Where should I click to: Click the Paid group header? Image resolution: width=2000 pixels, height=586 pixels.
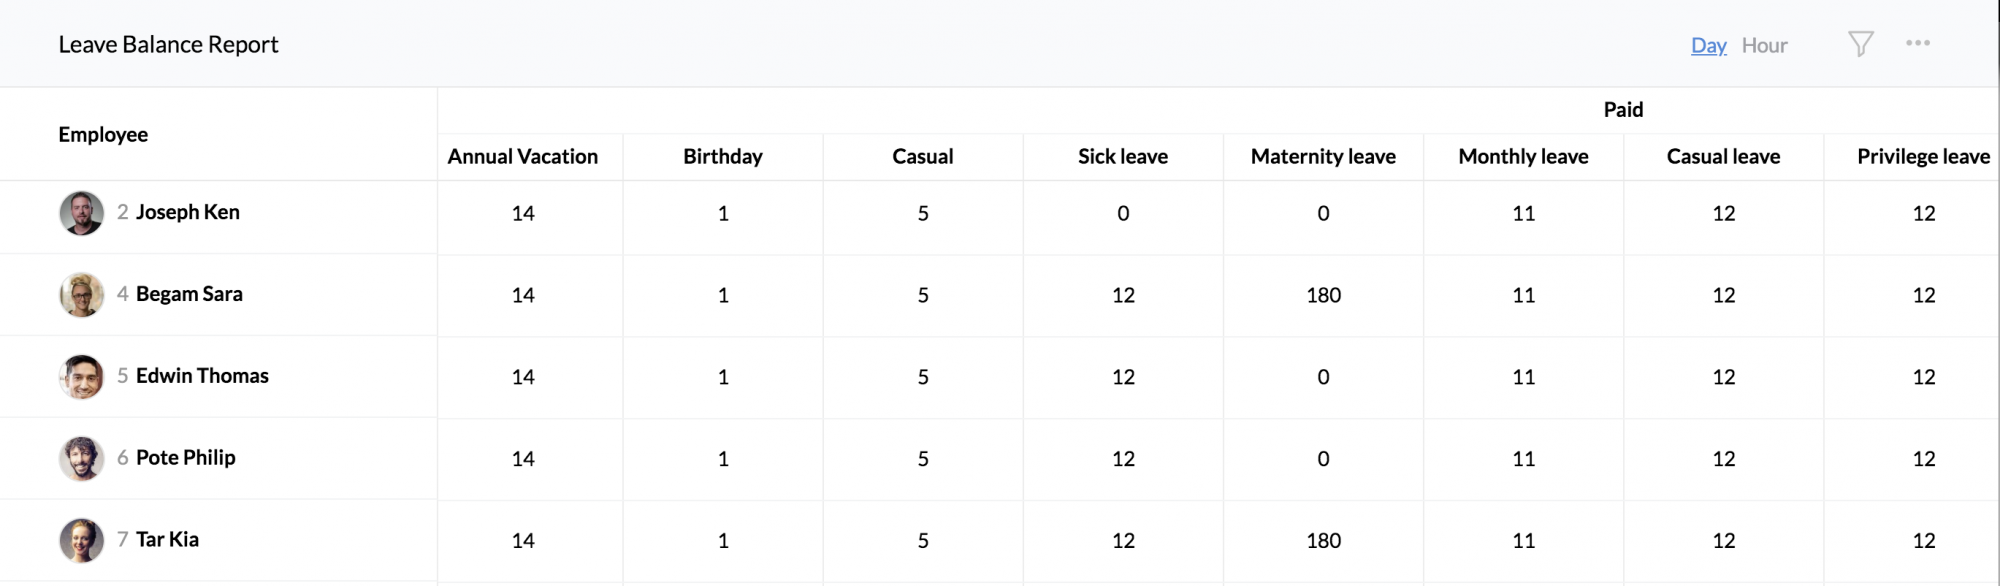1622,110
